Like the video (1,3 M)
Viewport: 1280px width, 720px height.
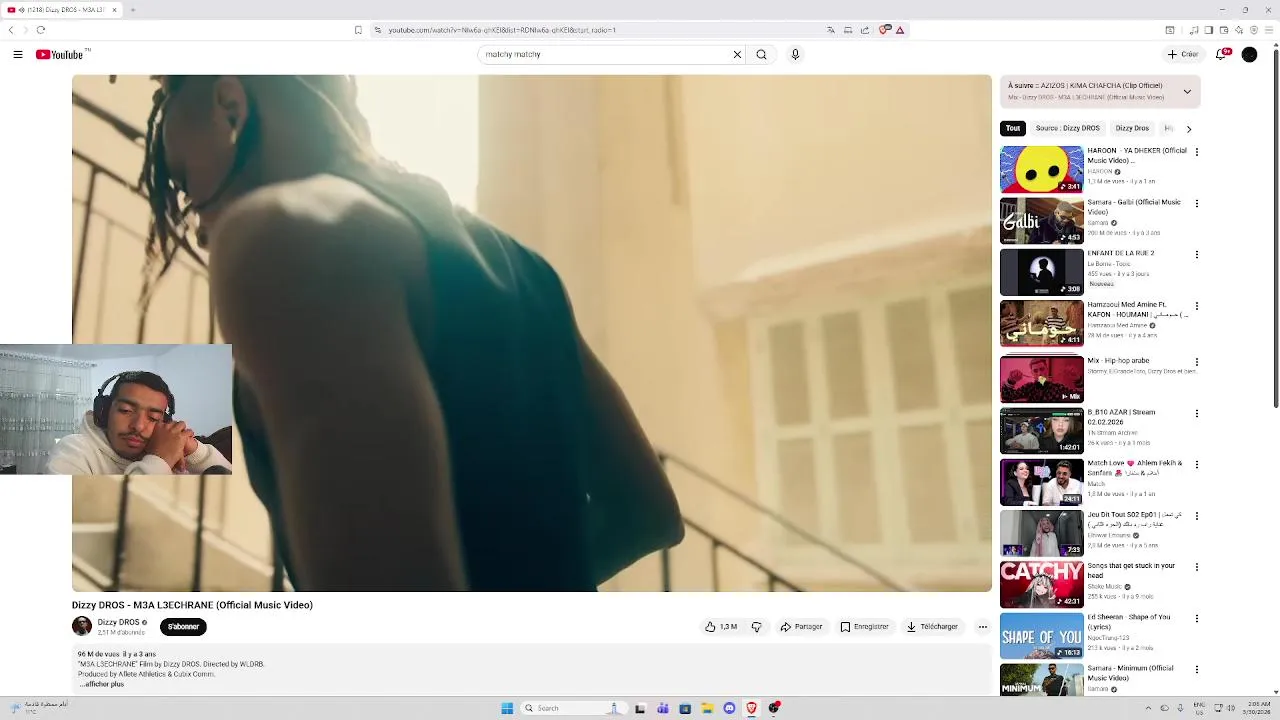[721, 627]
